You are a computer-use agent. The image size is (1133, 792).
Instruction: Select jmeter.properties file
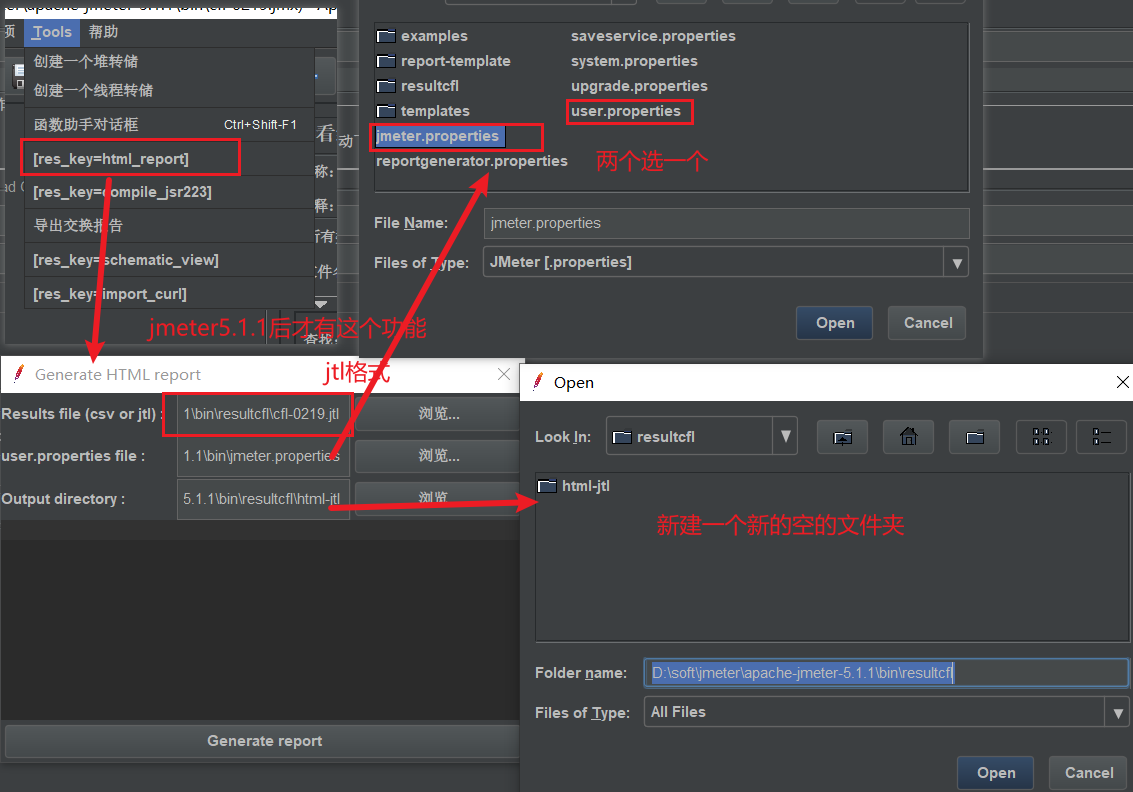438,136
